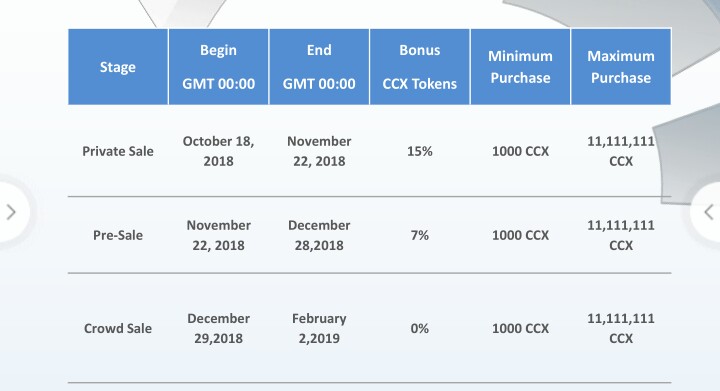This screenshot has width=720, height=391.
Task: Click the End GMT 00:00 header
Action: [x=319, y=67]
